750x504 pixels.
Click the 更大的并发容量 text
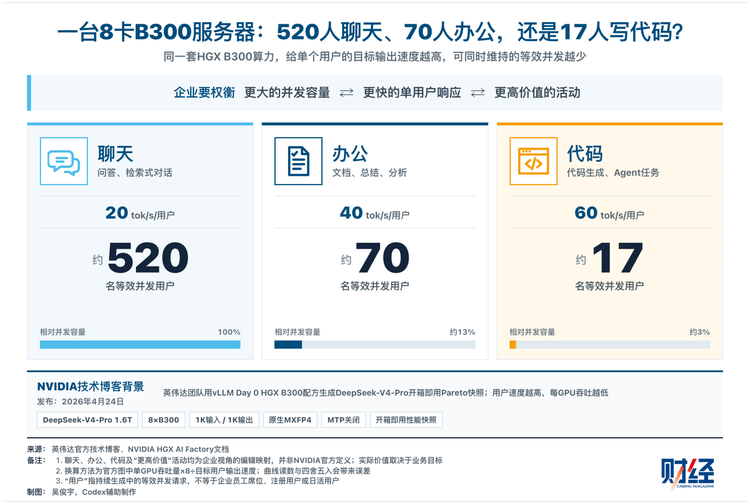287,92
